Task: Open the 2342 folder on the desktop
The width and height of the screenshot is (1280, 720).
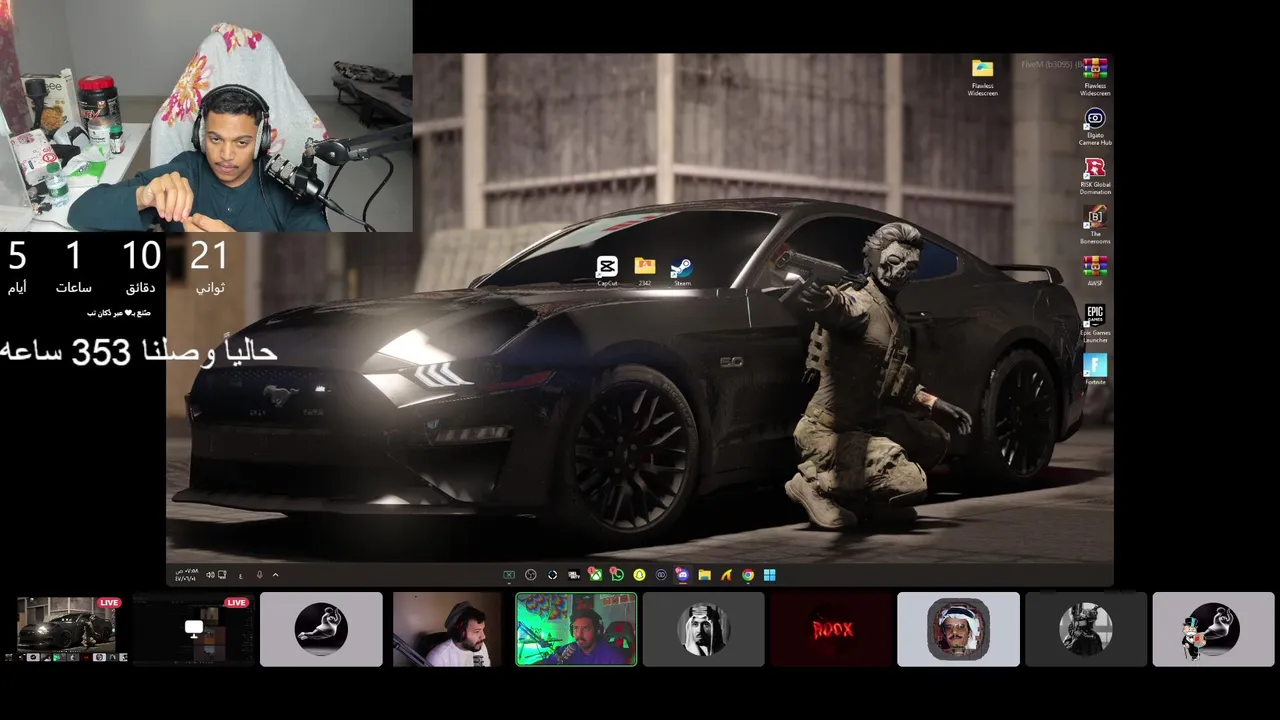Action: point(645,270)
